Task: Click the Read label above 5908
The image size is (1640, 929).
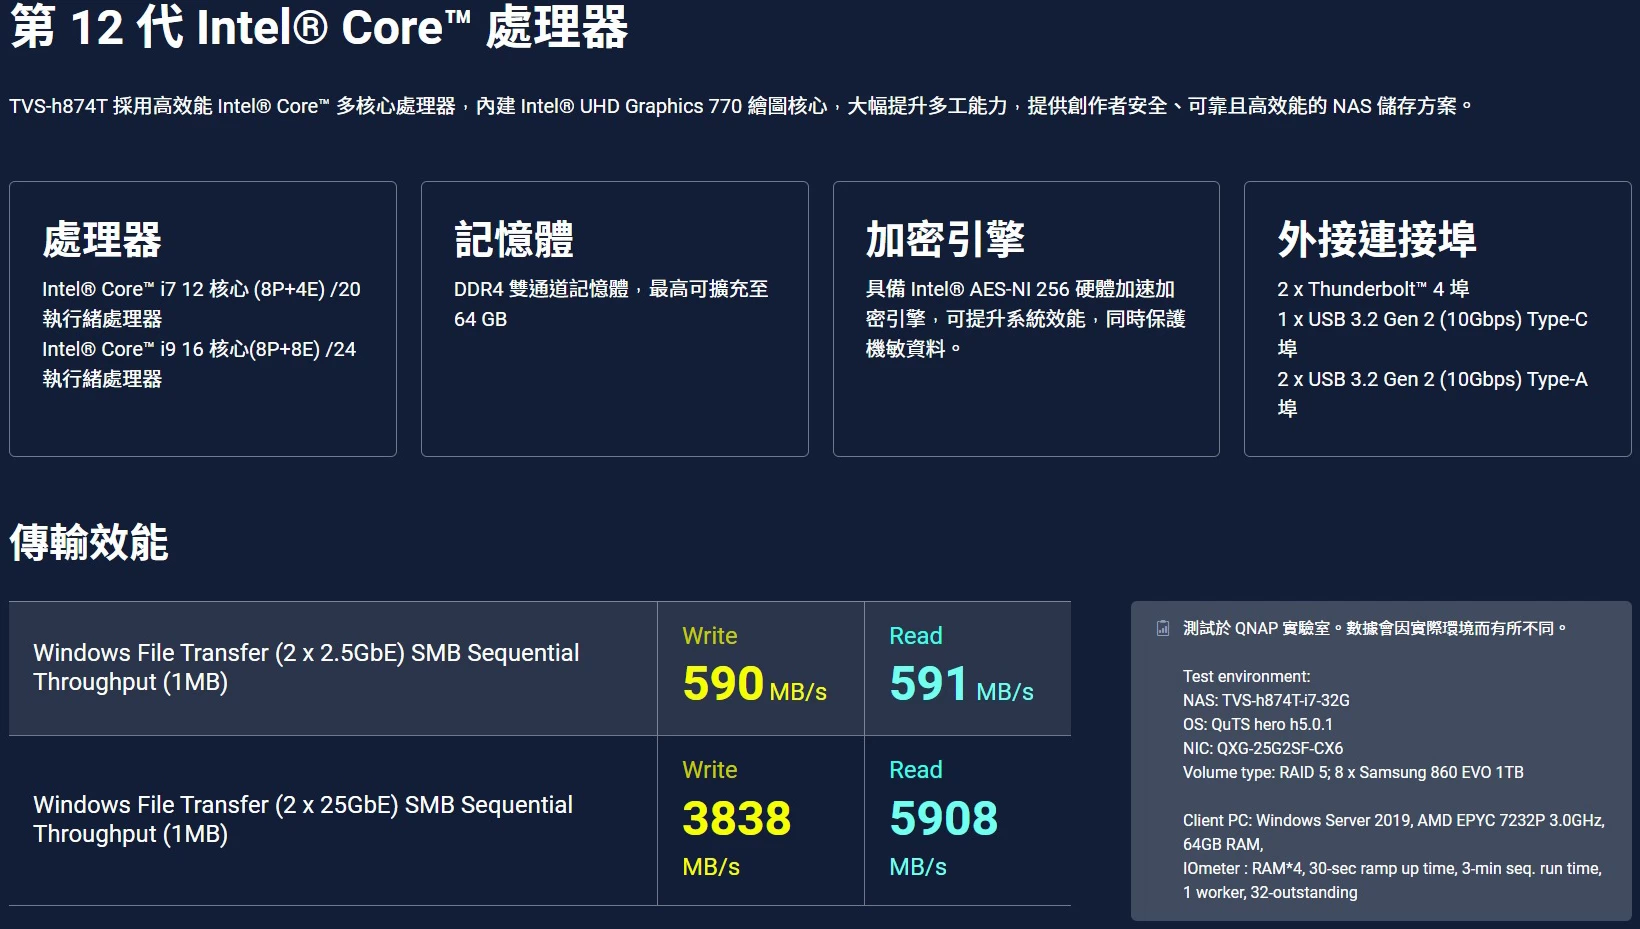Action: coord(916,770)
